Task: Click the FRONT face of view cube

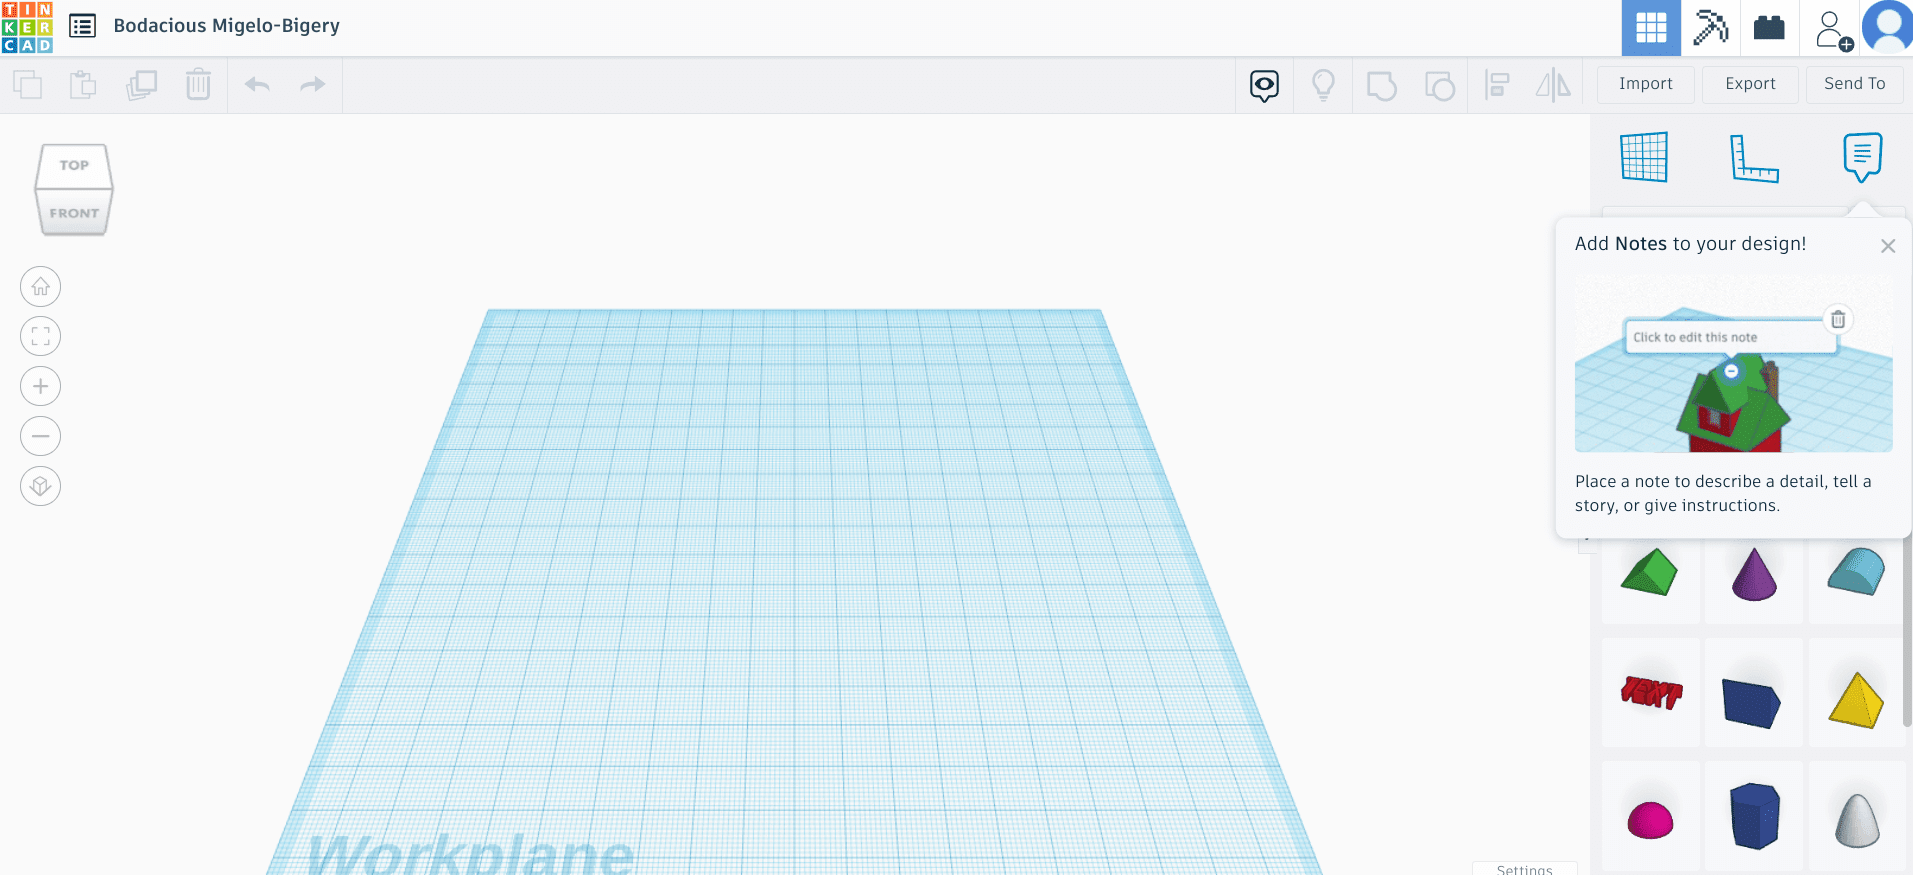Action: pyautogui.click(x=74, y=213)
